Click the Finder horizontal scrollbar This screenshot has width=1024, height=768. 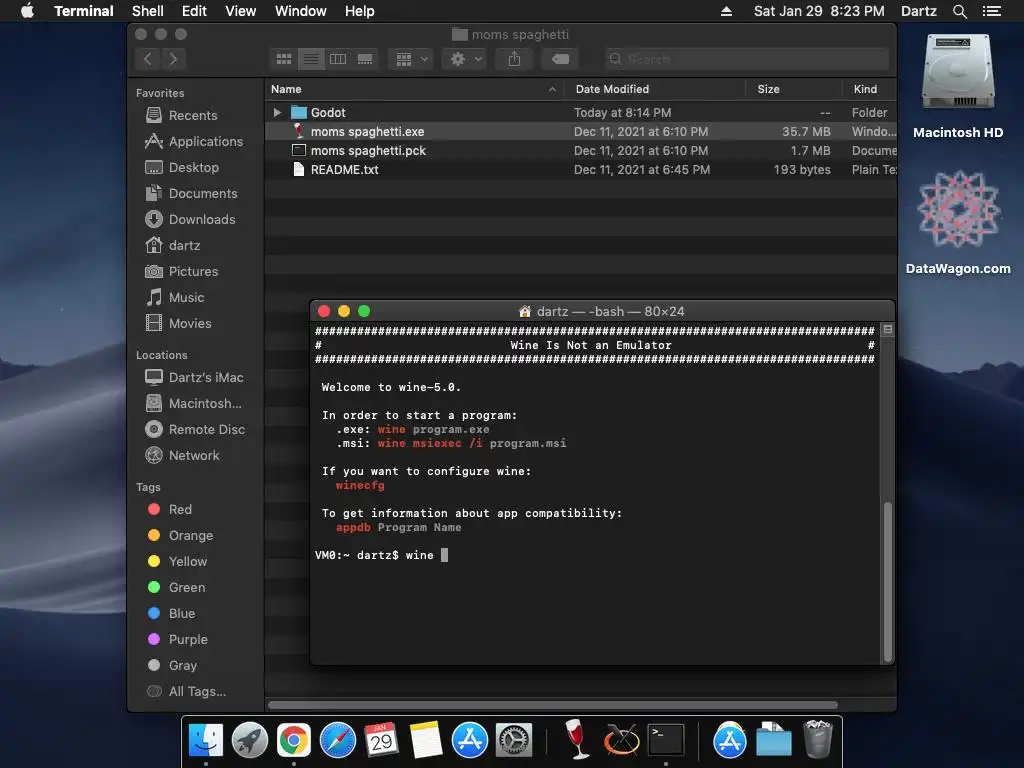pyautogui.click(x=552, y=705)
